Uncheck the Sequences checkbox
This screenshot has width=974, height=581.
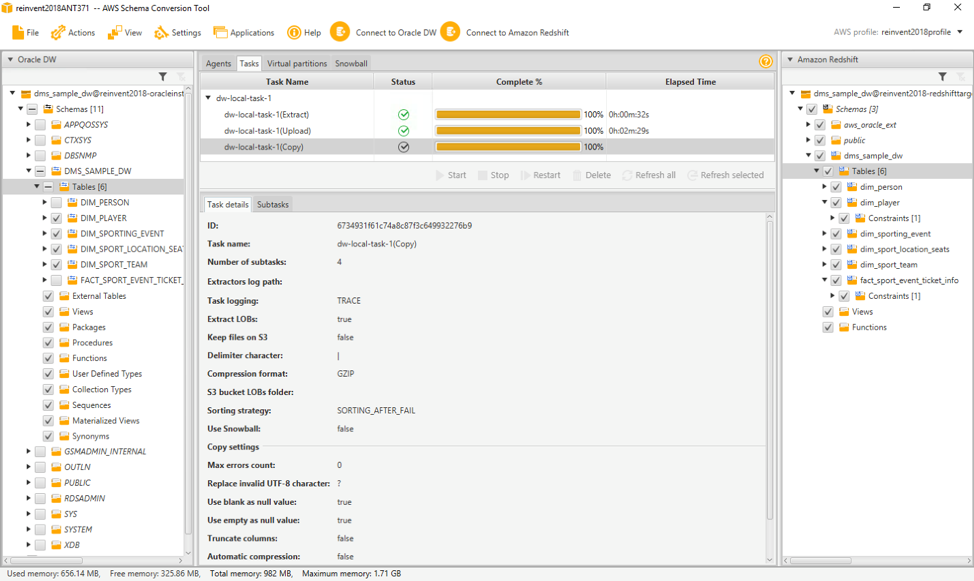48,405
